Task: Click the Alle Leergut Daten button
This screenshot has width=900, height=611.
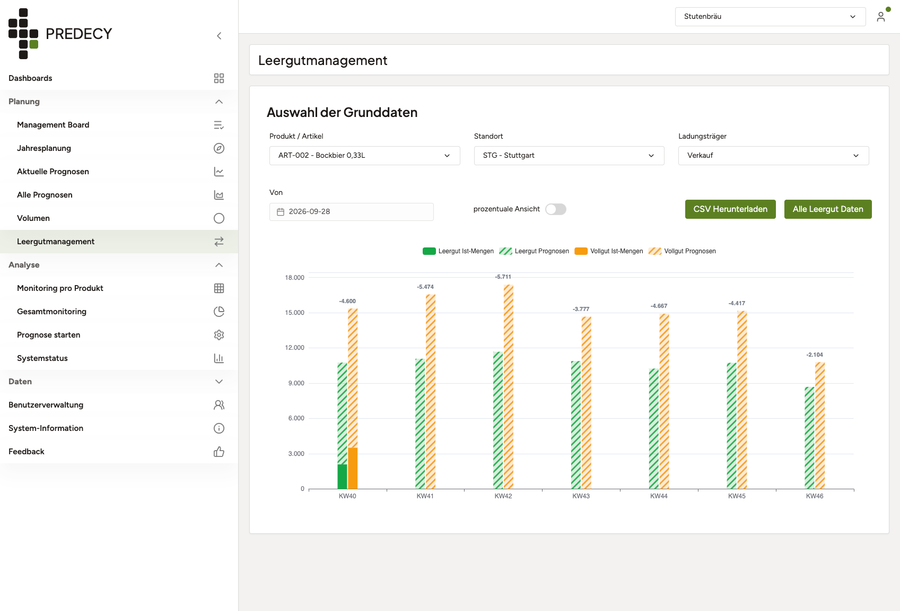Action: coord(828,209)
